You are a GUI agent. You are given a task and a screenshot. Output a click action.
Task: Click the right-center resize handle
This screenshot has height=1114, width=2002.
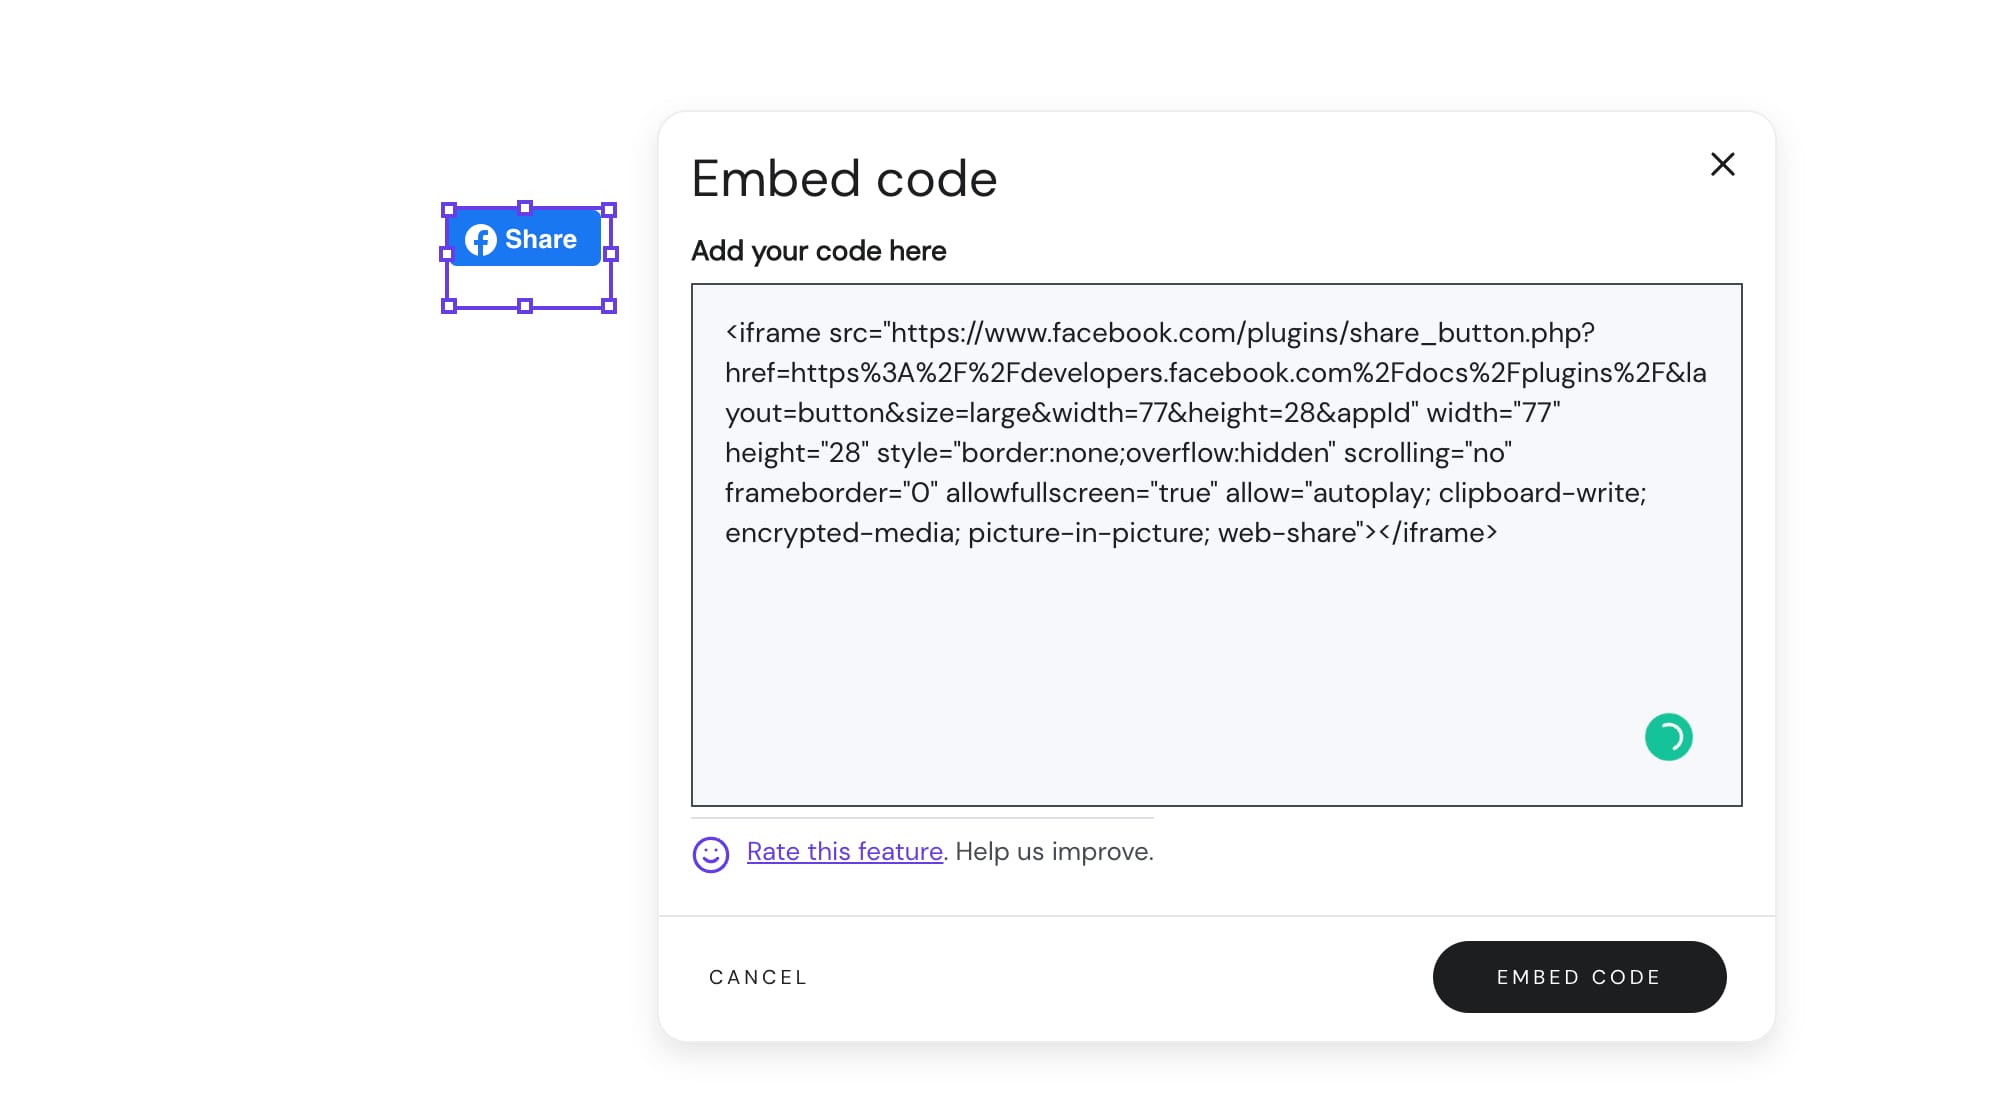click(608, 256)
